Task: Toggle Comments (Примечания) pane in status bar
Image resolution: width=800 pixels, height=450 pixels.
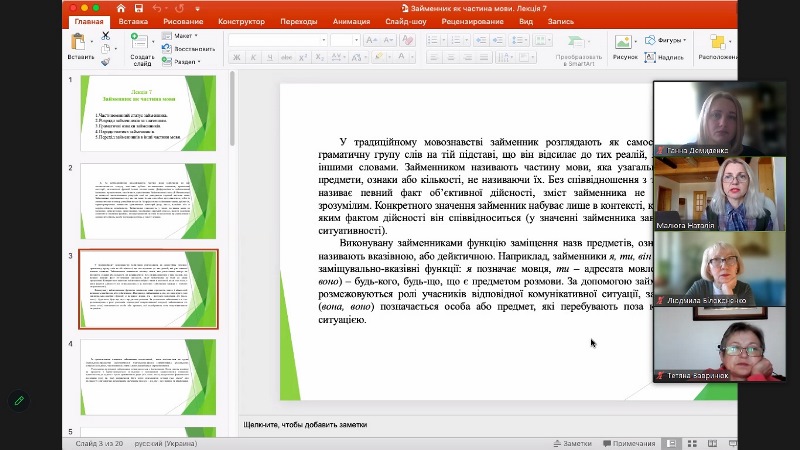Action: (x=628, y=443)
